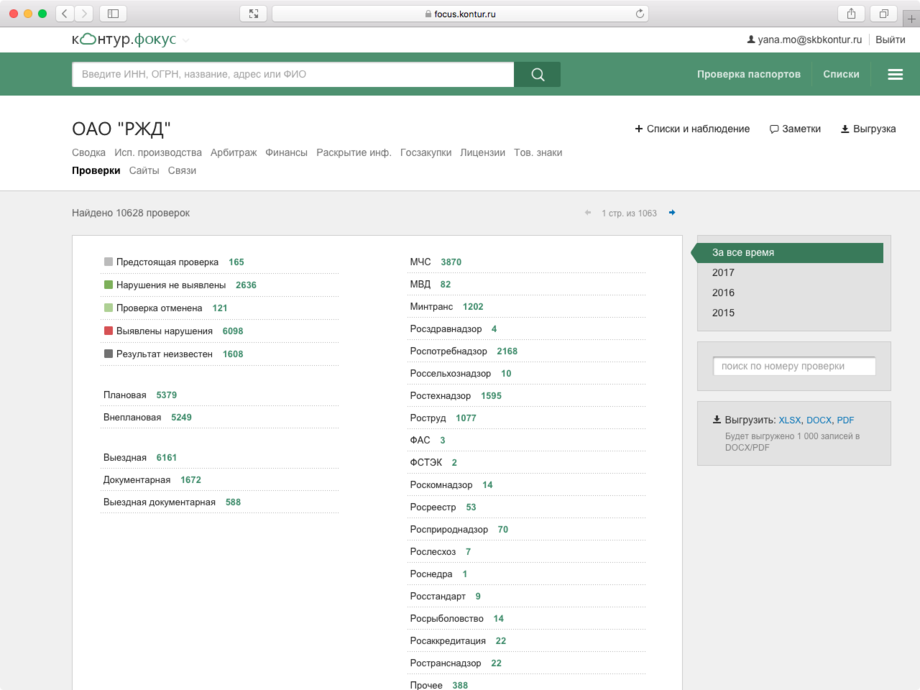Open 'Списки и наблюдение' menu
The width and height of the screenshot is (920, 690).
click(692, 129)
